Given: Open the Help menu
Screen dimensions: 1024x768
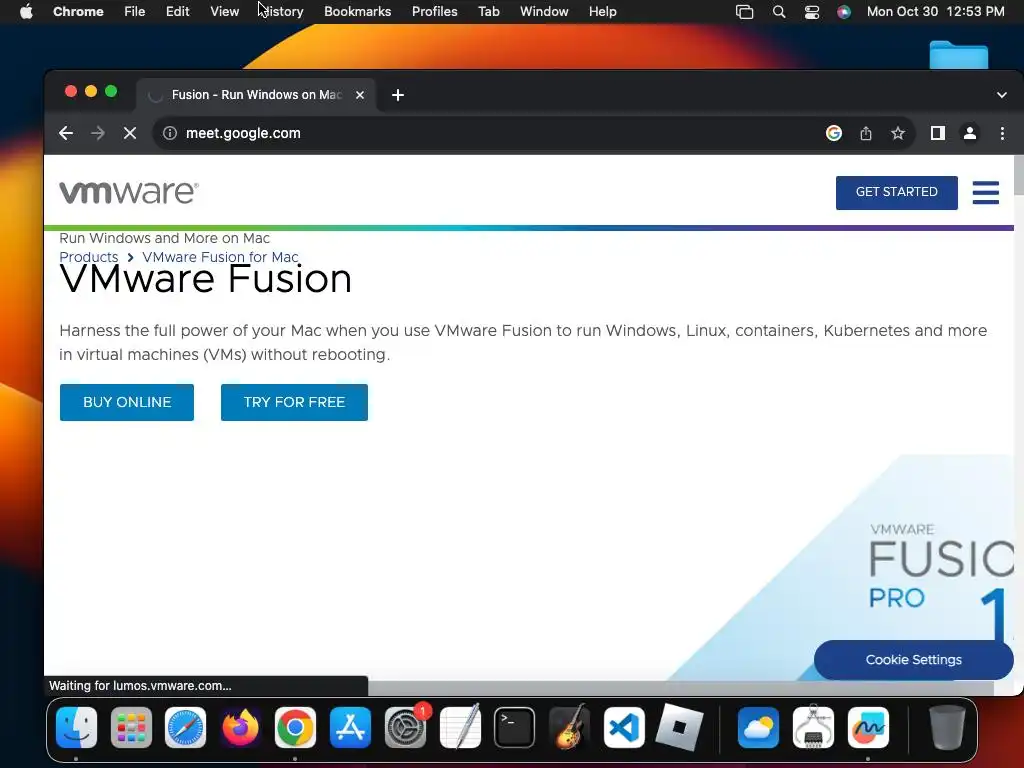Looking at the screenshot, I should click(x=602, y=12).
